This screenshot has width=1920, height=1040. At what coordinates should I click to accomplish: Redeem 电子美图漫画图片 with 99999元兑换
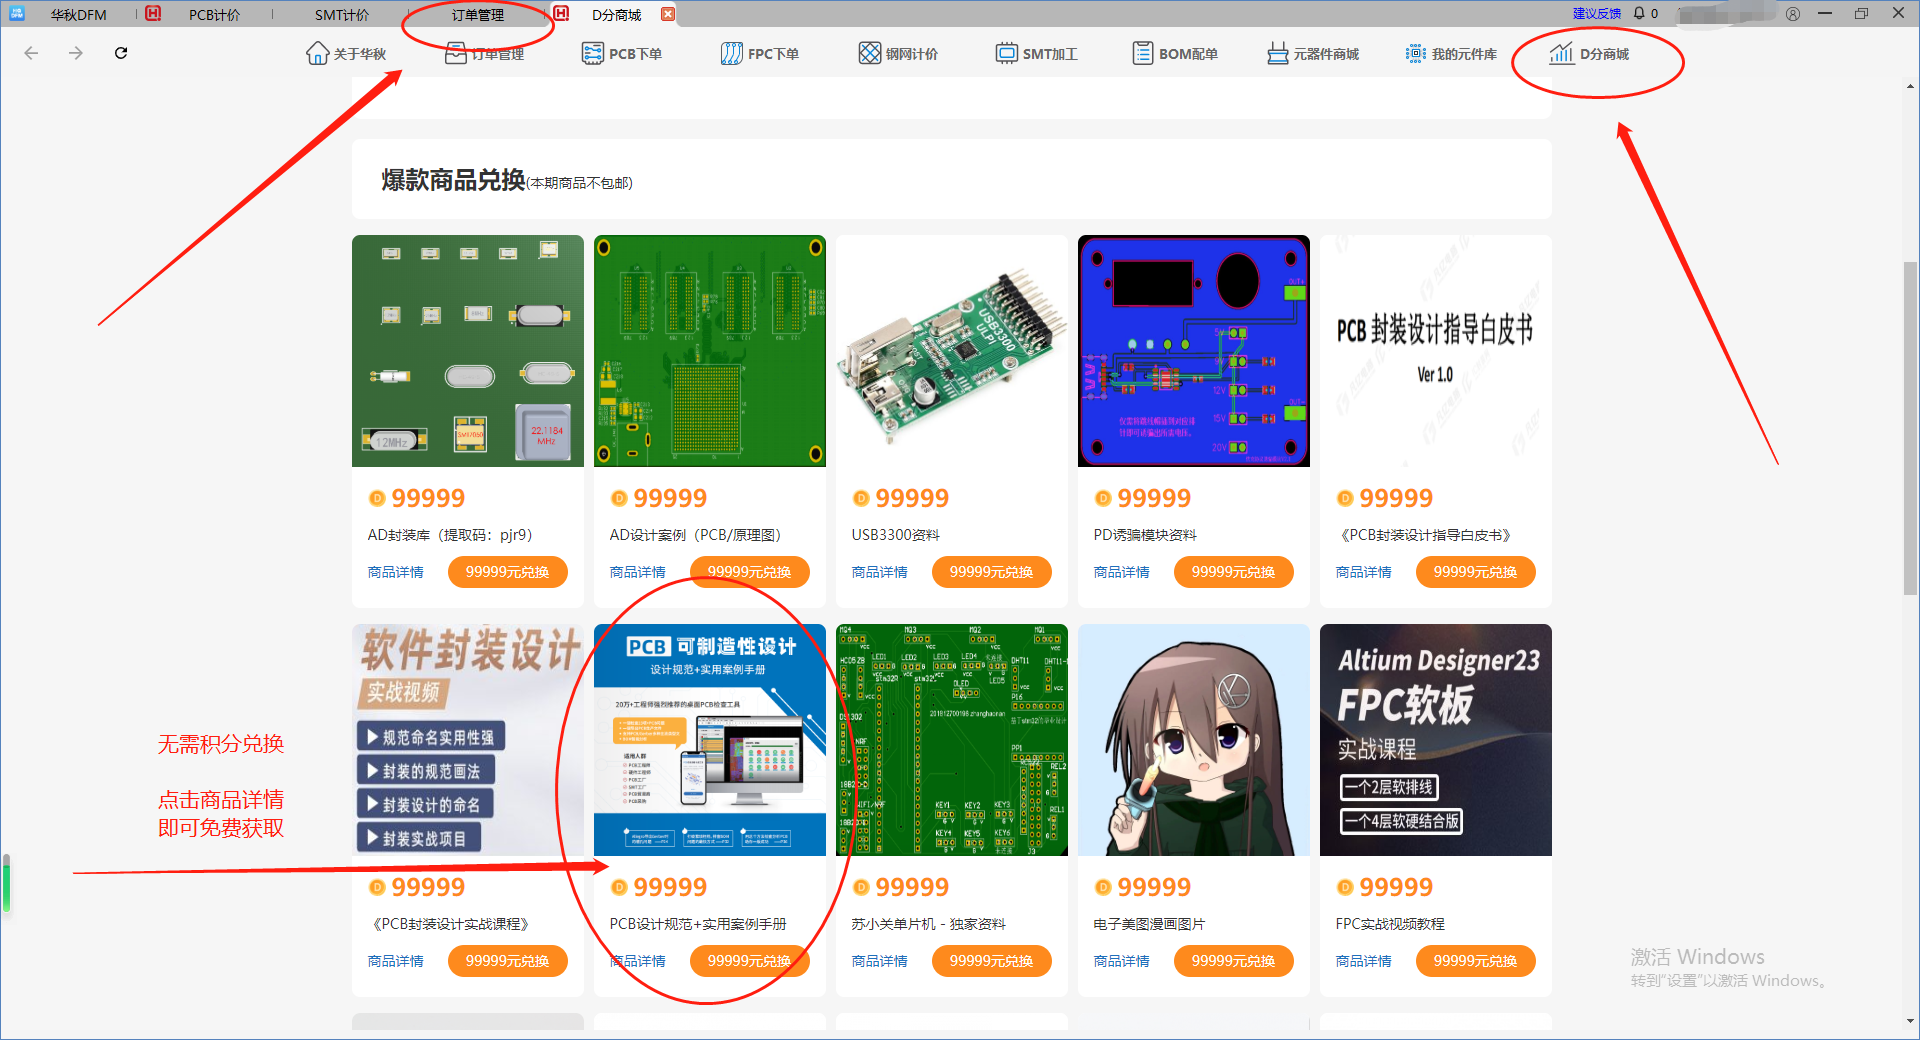[x=1234, y=961]
